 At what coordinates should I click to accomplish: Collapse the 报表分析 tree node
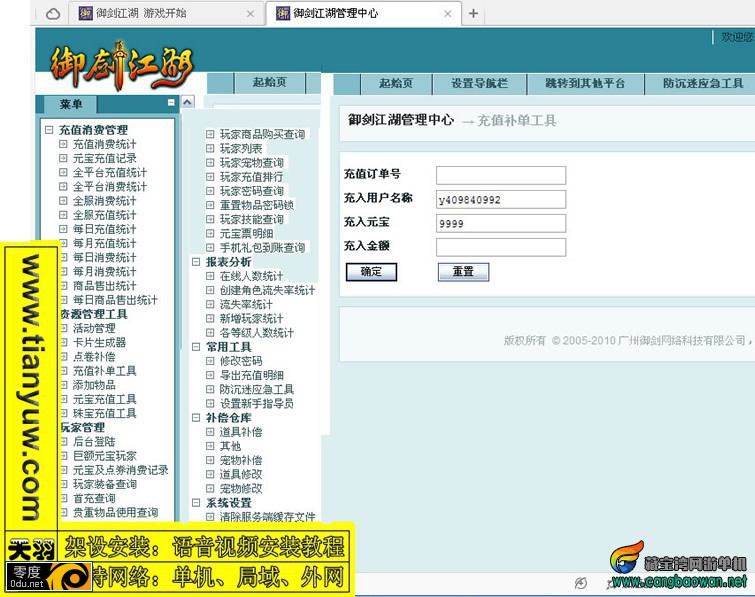(196, 262)
